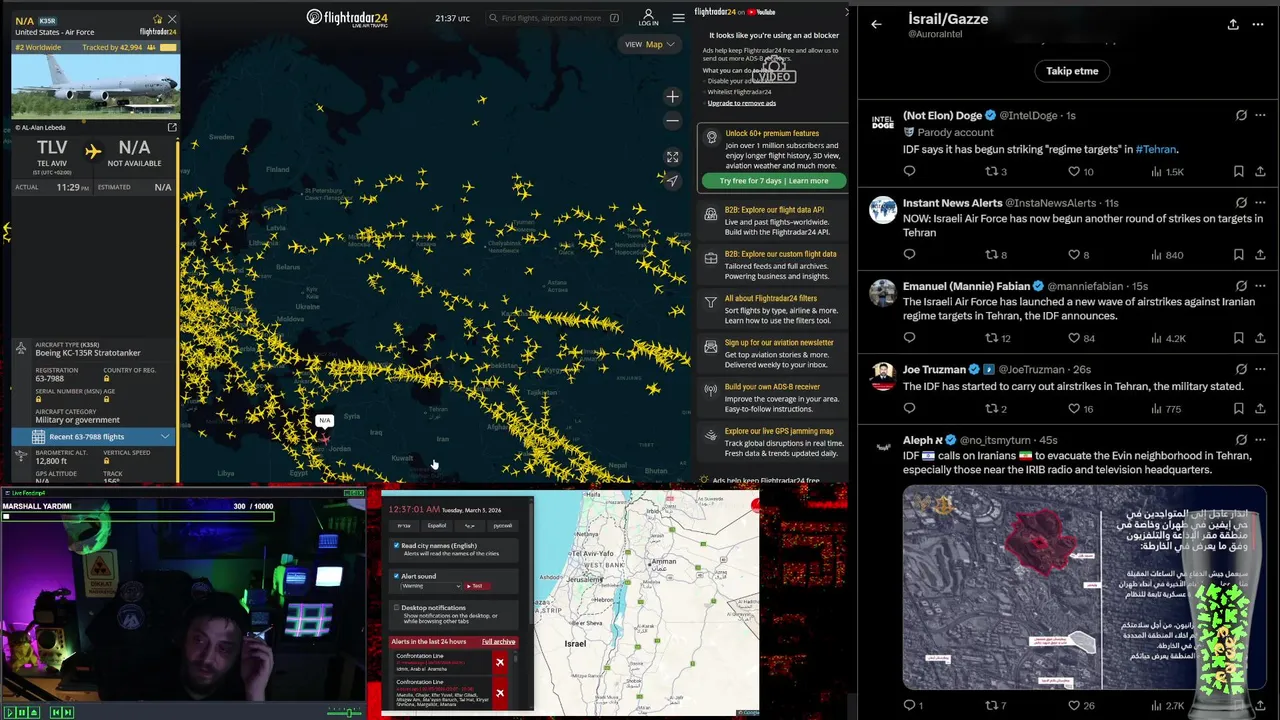The width and height of the screenshot is (1280, 720).
Task: Open the Evin evacuation map image
Action: tap(1084, 588)
